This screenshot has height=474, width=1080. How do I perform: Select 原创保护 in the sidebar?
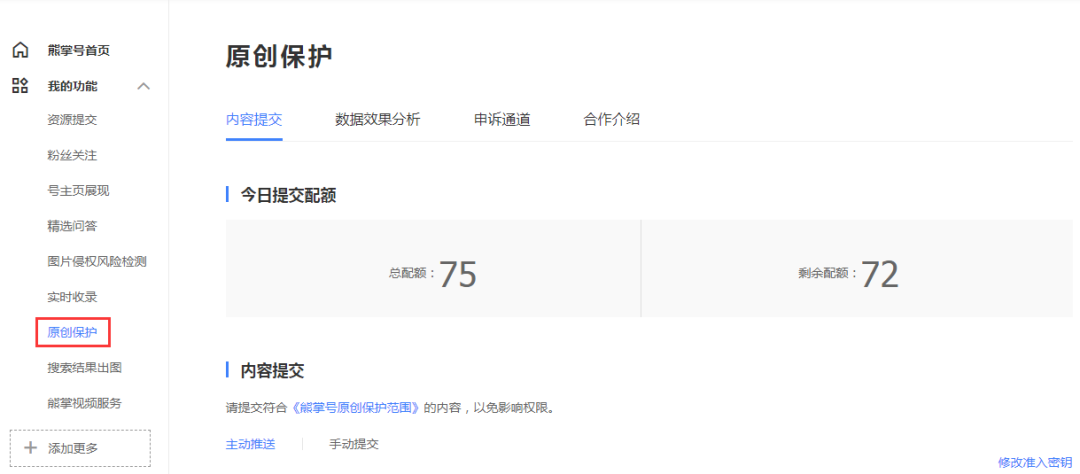(72, 332)
